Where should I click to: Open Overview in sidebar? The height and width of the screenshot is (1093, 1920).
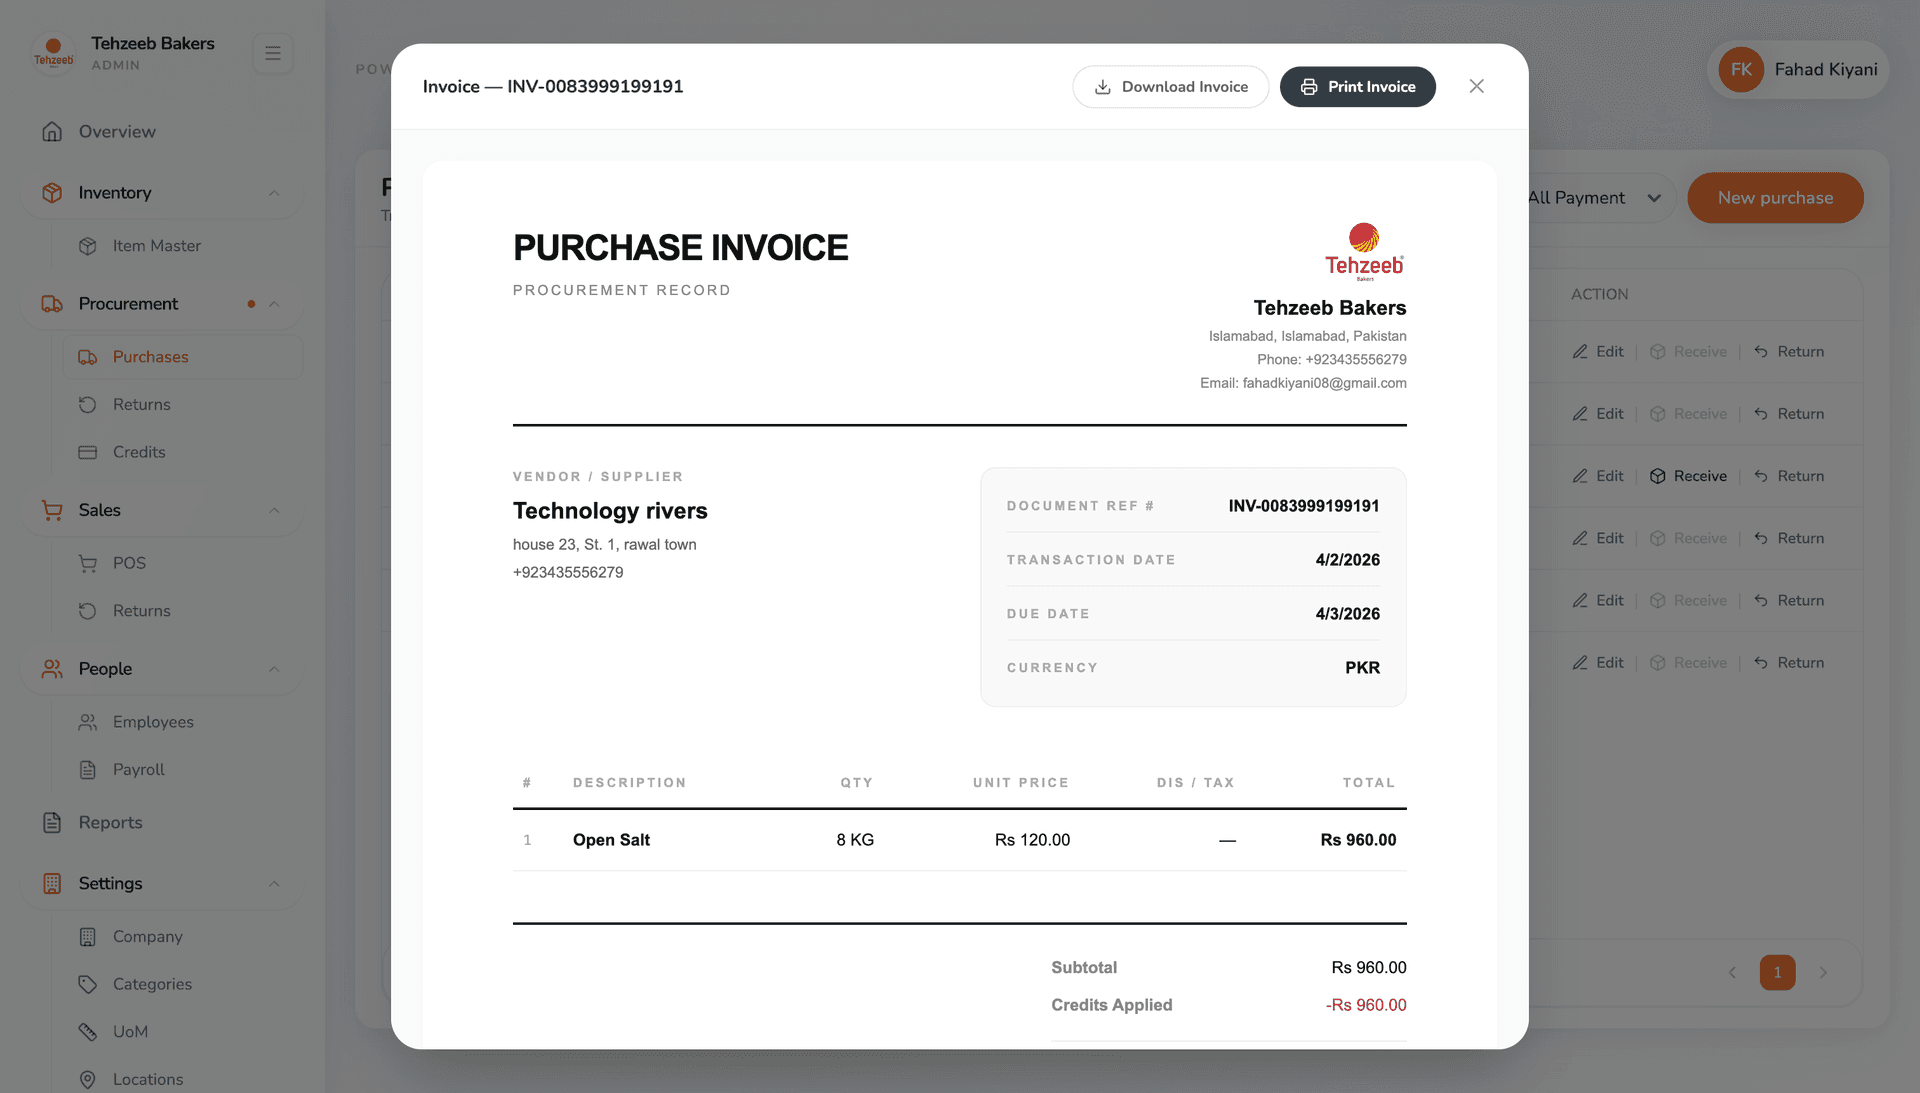coord(117,132)
